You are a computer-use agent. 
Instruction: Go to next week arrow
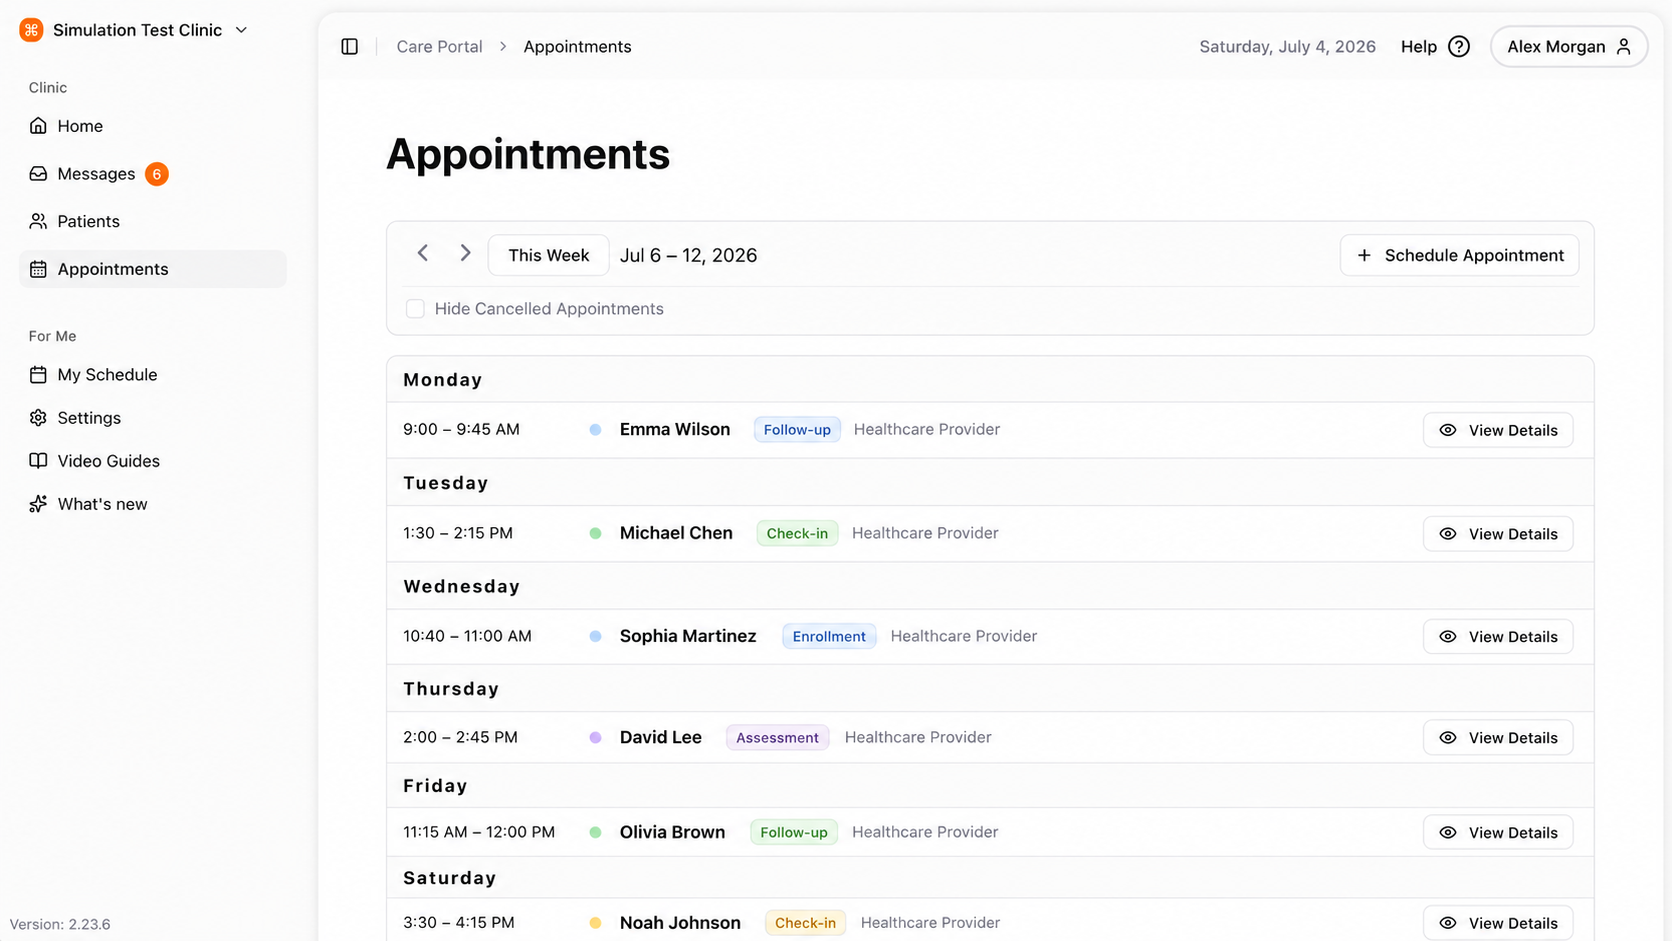point(465,254)
